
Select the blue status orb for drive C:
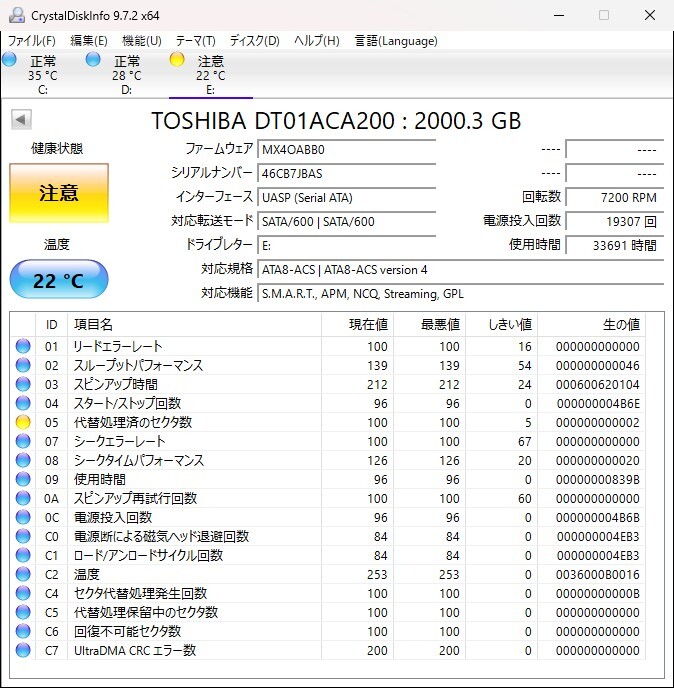pyautogui.click(x=10, y=59)
